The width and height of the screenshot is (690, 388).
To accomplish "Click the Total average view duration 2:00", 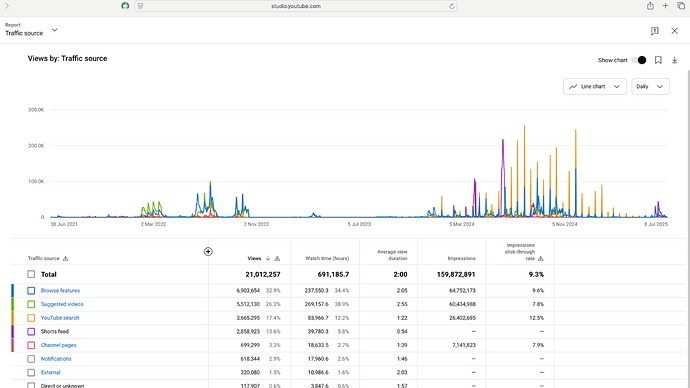I will click(x=400, y=275).
